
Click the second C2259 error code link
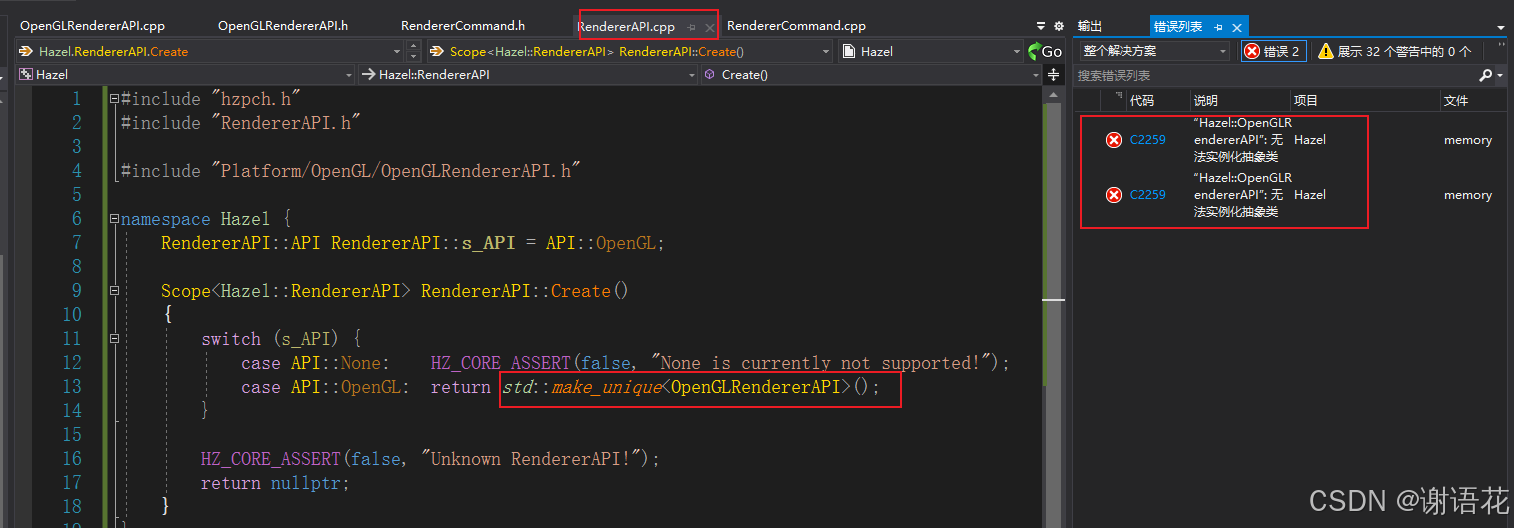(1148, 195)
